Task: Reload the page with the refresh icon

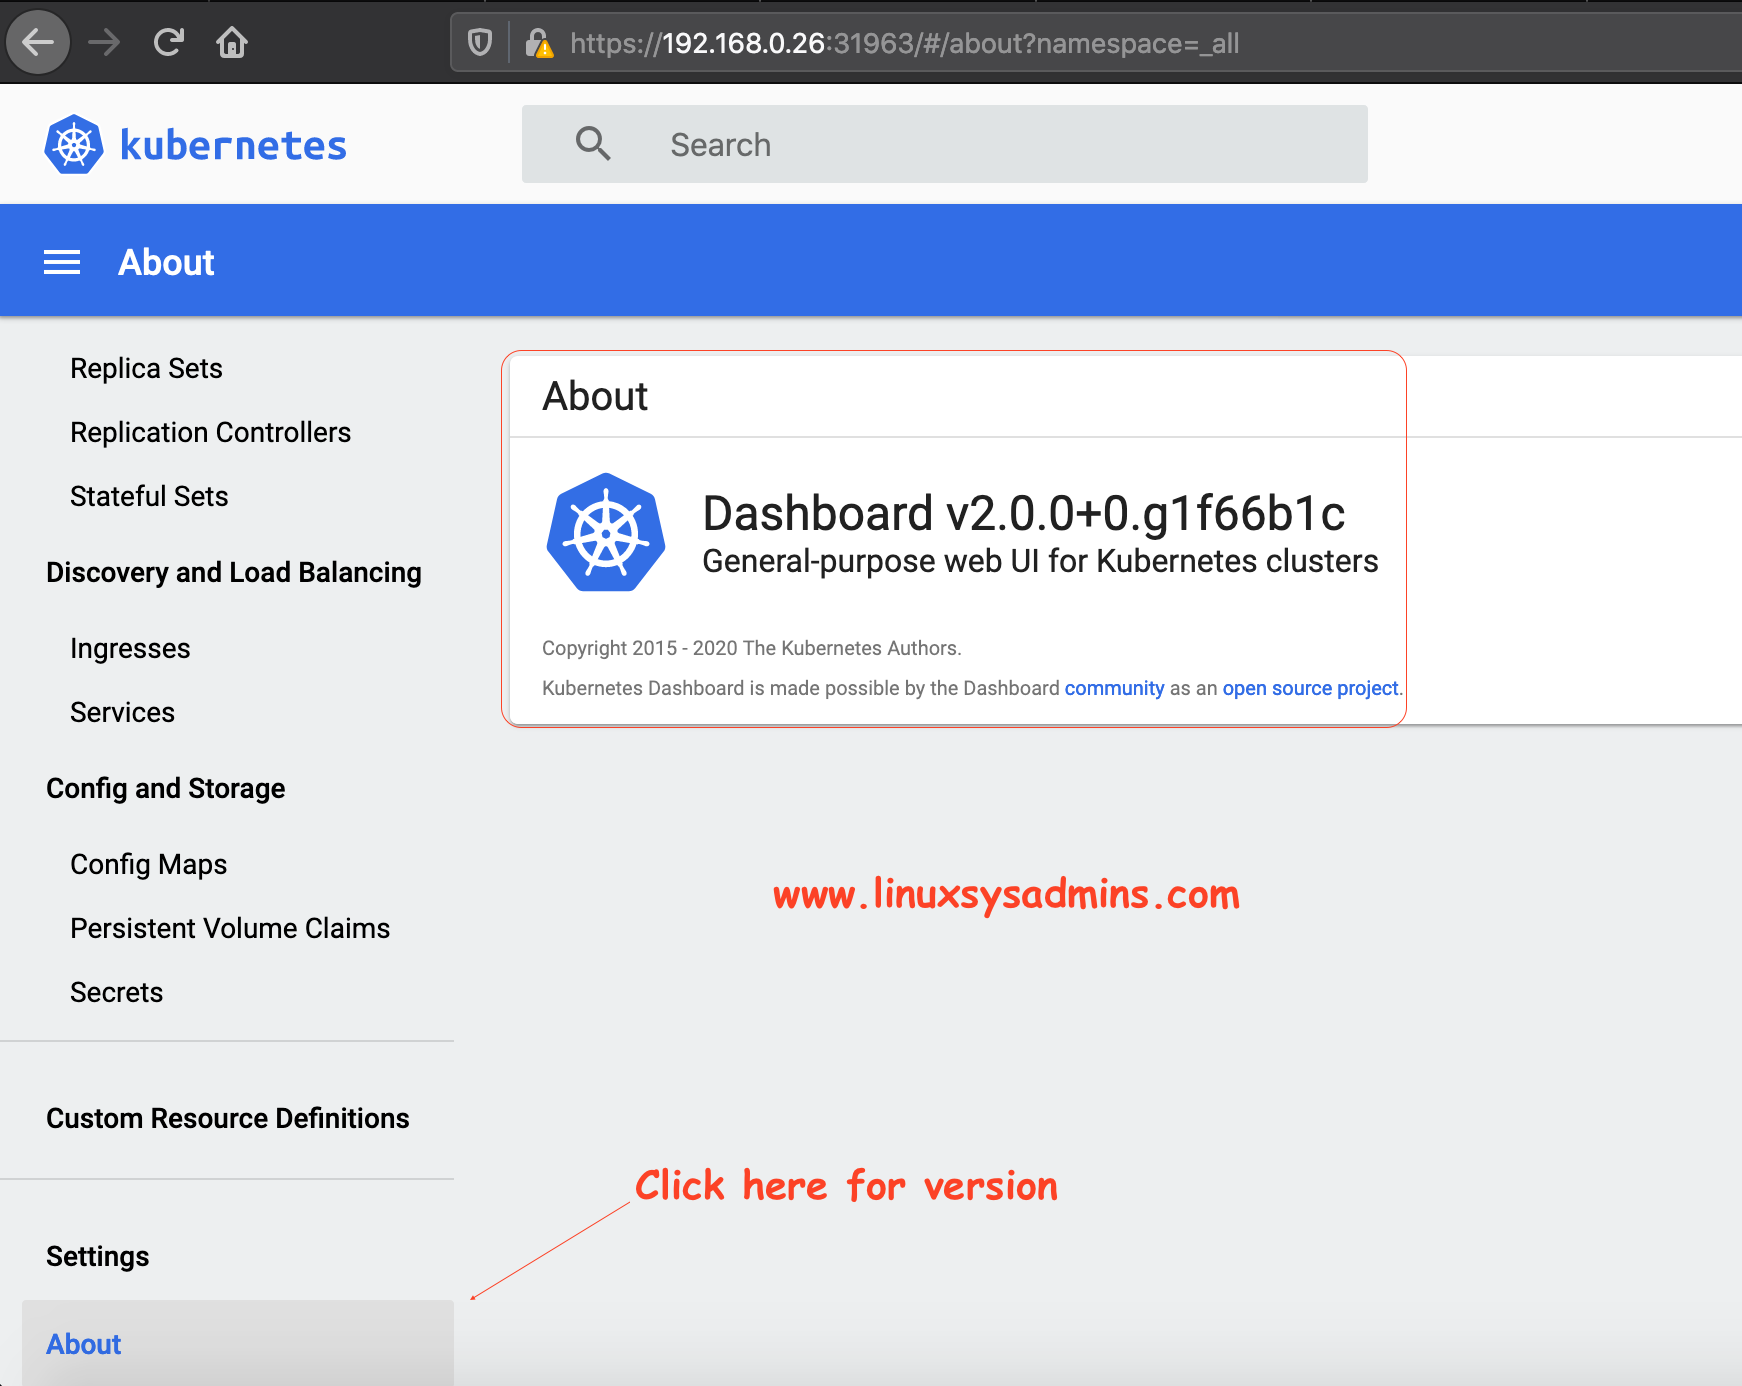Action: pyautogui.click(x=168, y=42)
